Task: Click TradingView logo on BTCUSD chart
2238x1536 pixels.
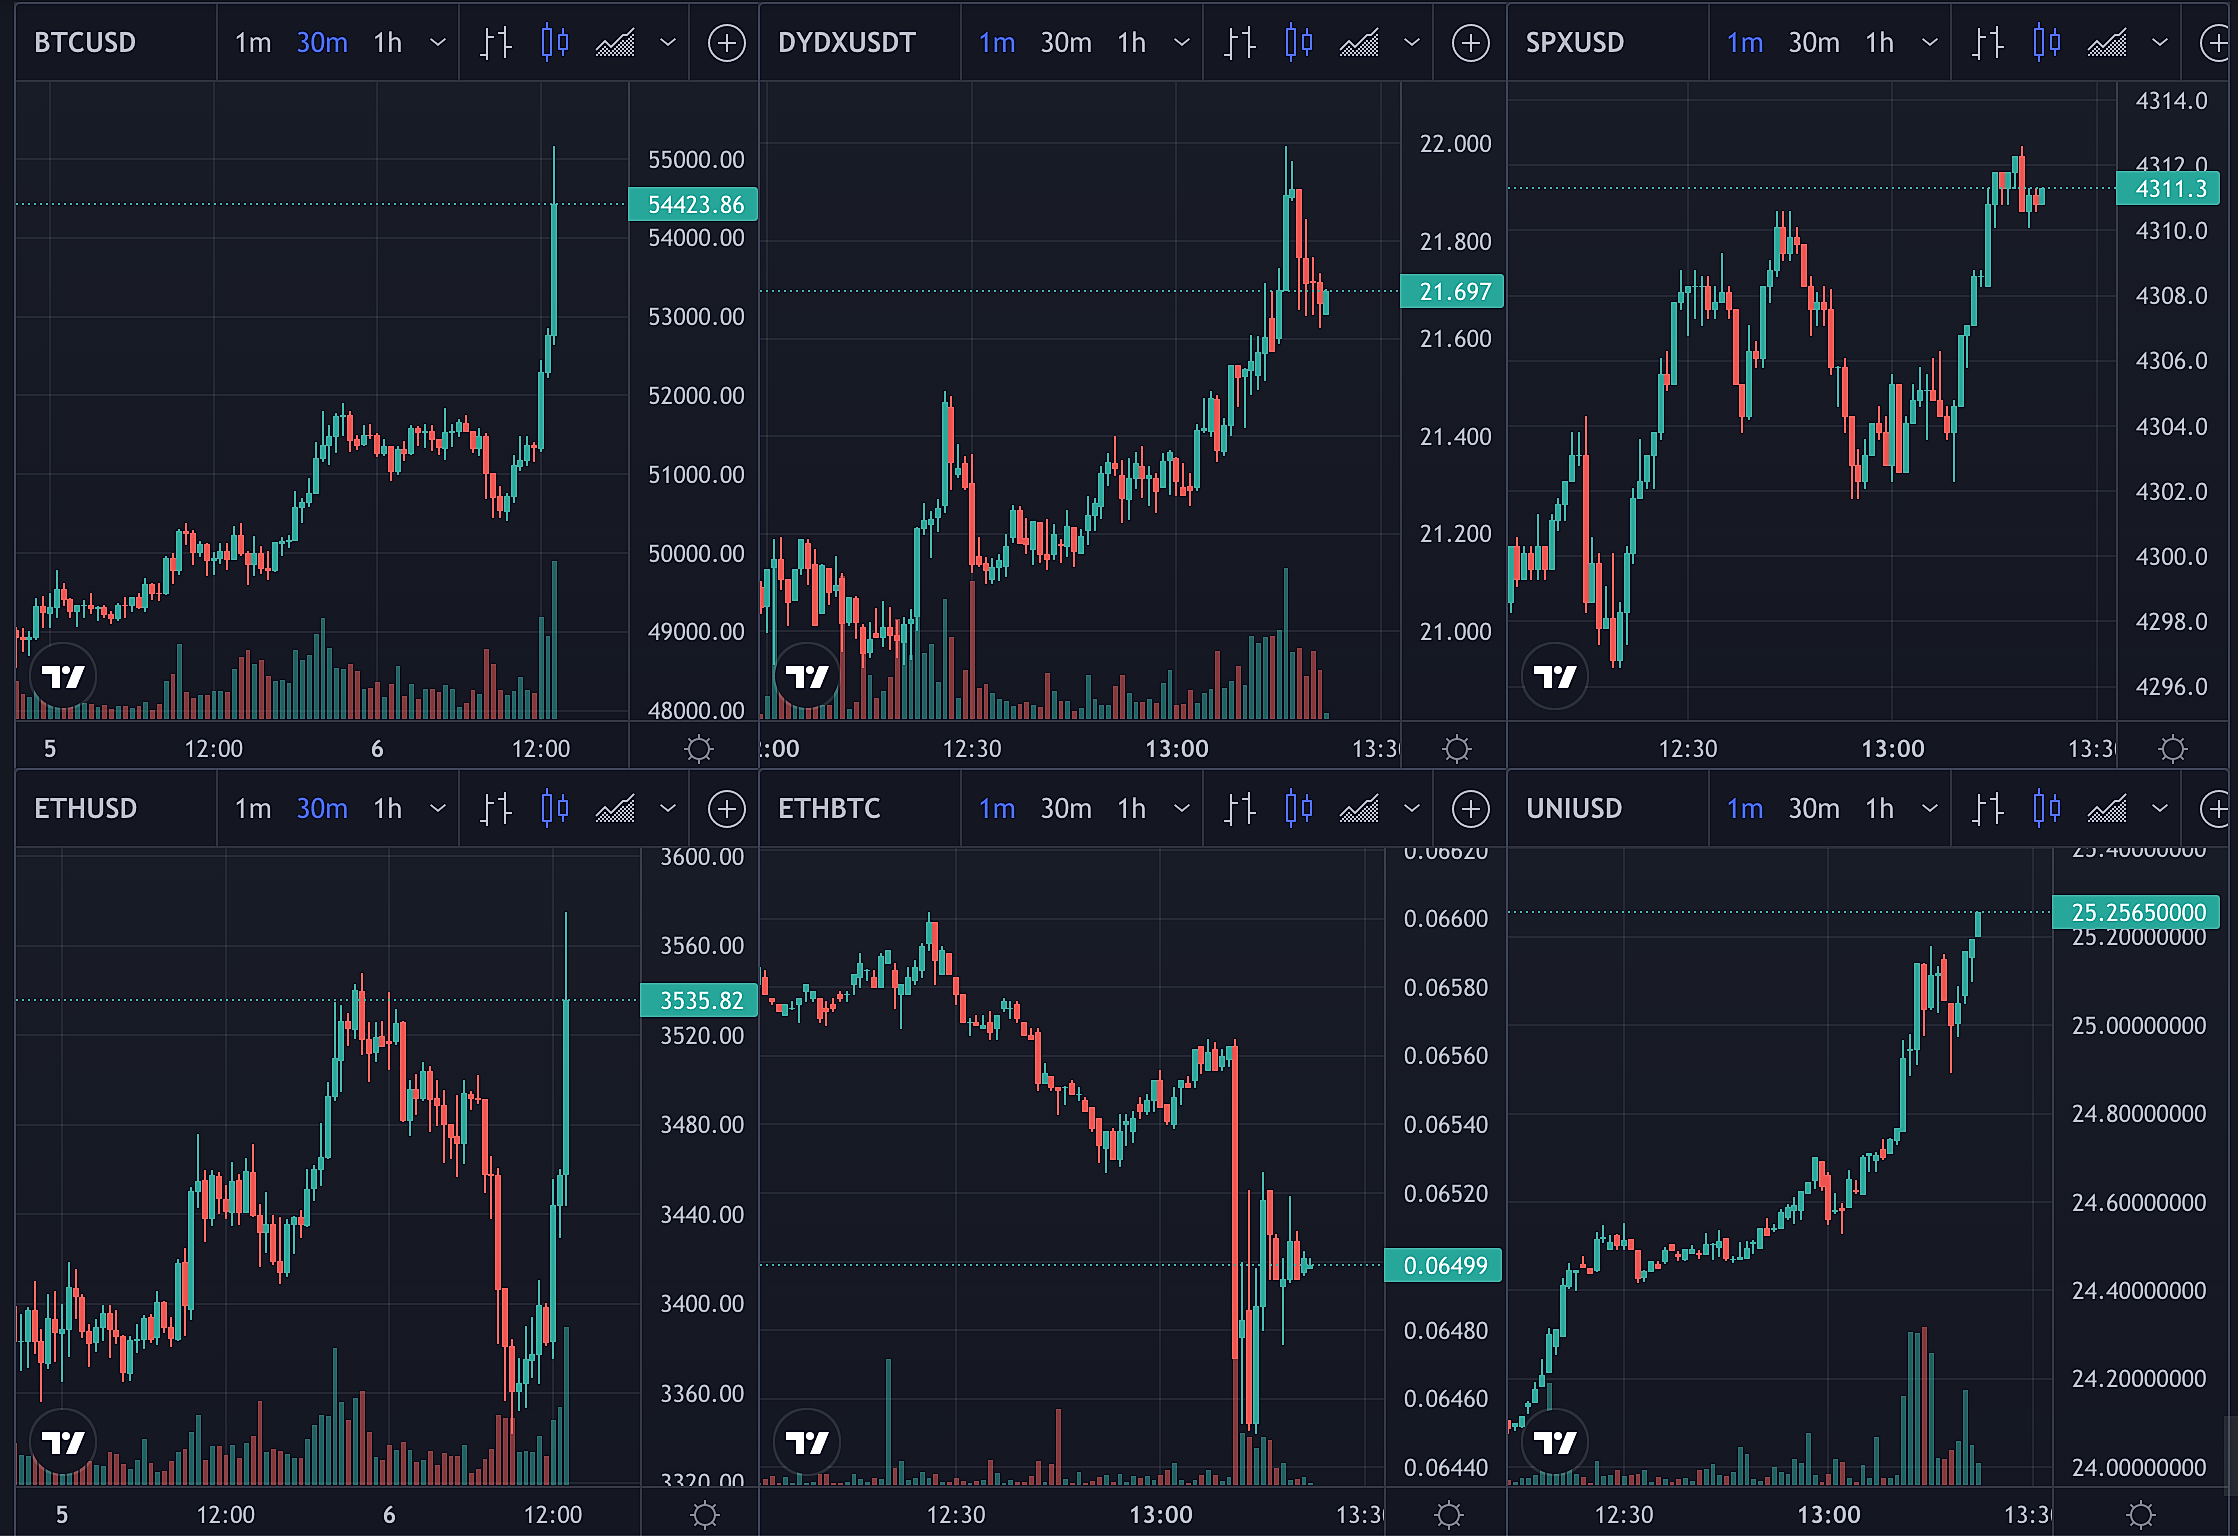Action: (63, 677)
